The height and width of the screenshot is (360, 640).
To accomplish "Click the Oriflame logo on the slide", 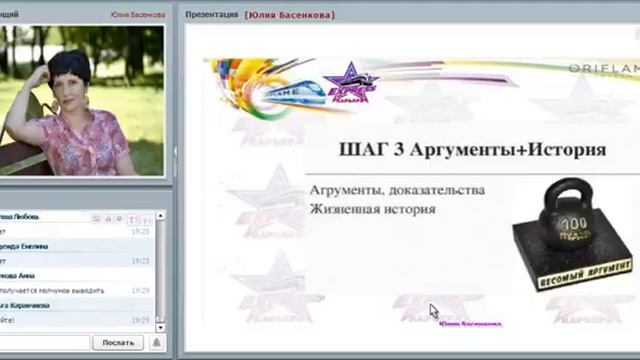I will point(604,69).
